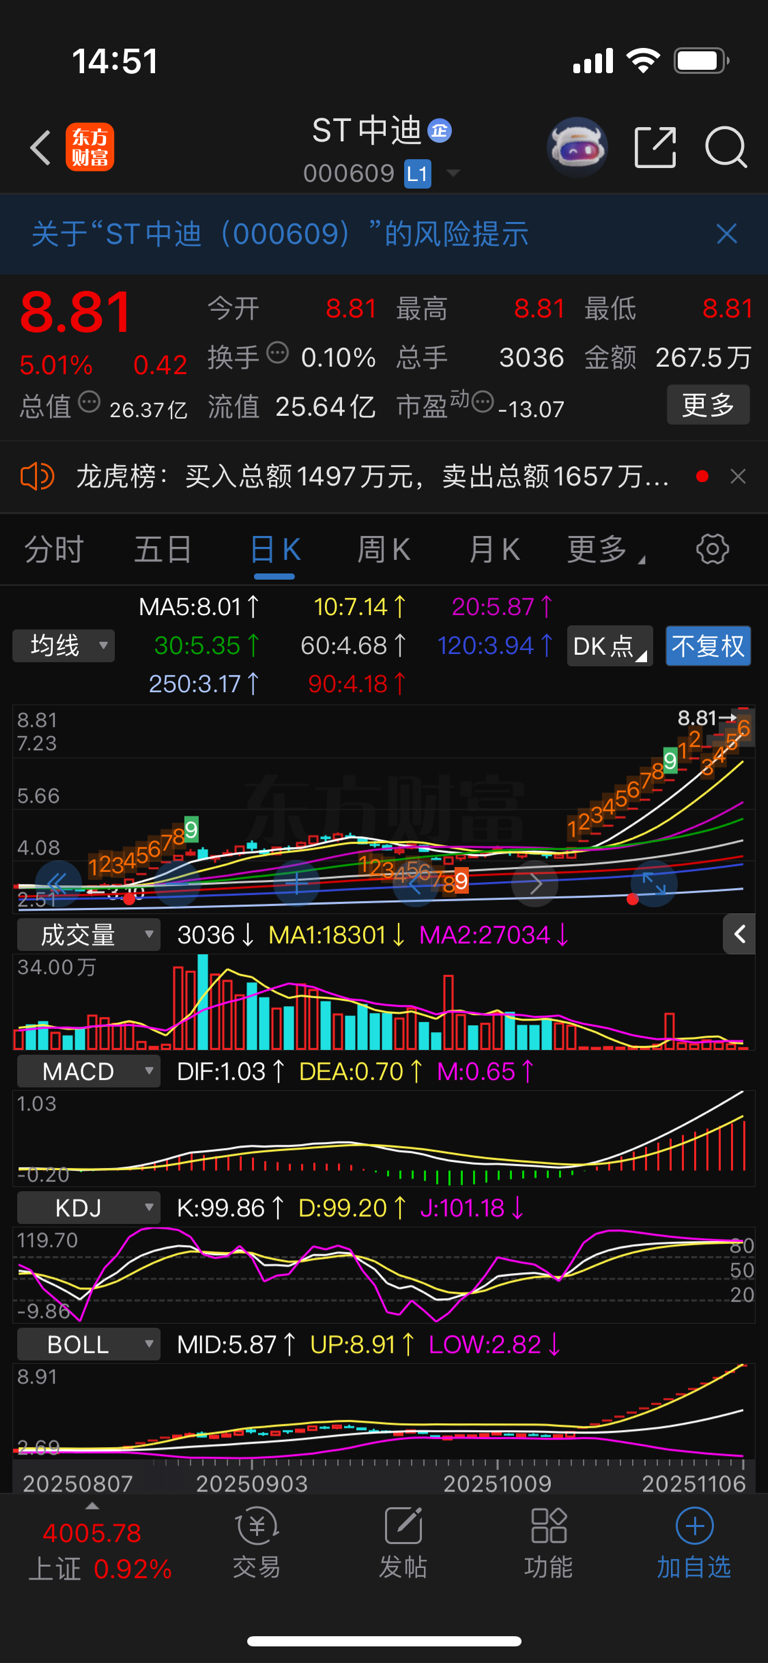Viewport: 768px width, 1663px height.
Task: Tap info icon next to 总值
Action: pyautogui.click(x=89, y=403)
